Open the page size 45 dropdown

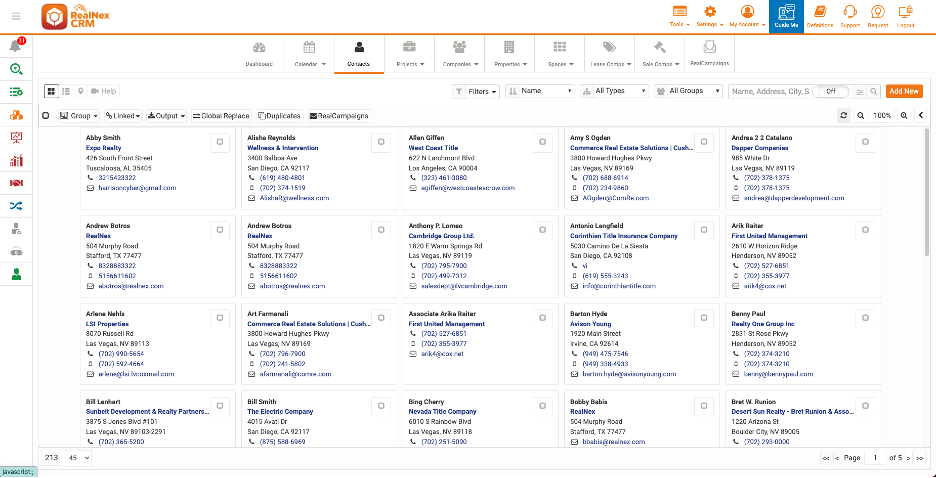[x=79, y=458]
